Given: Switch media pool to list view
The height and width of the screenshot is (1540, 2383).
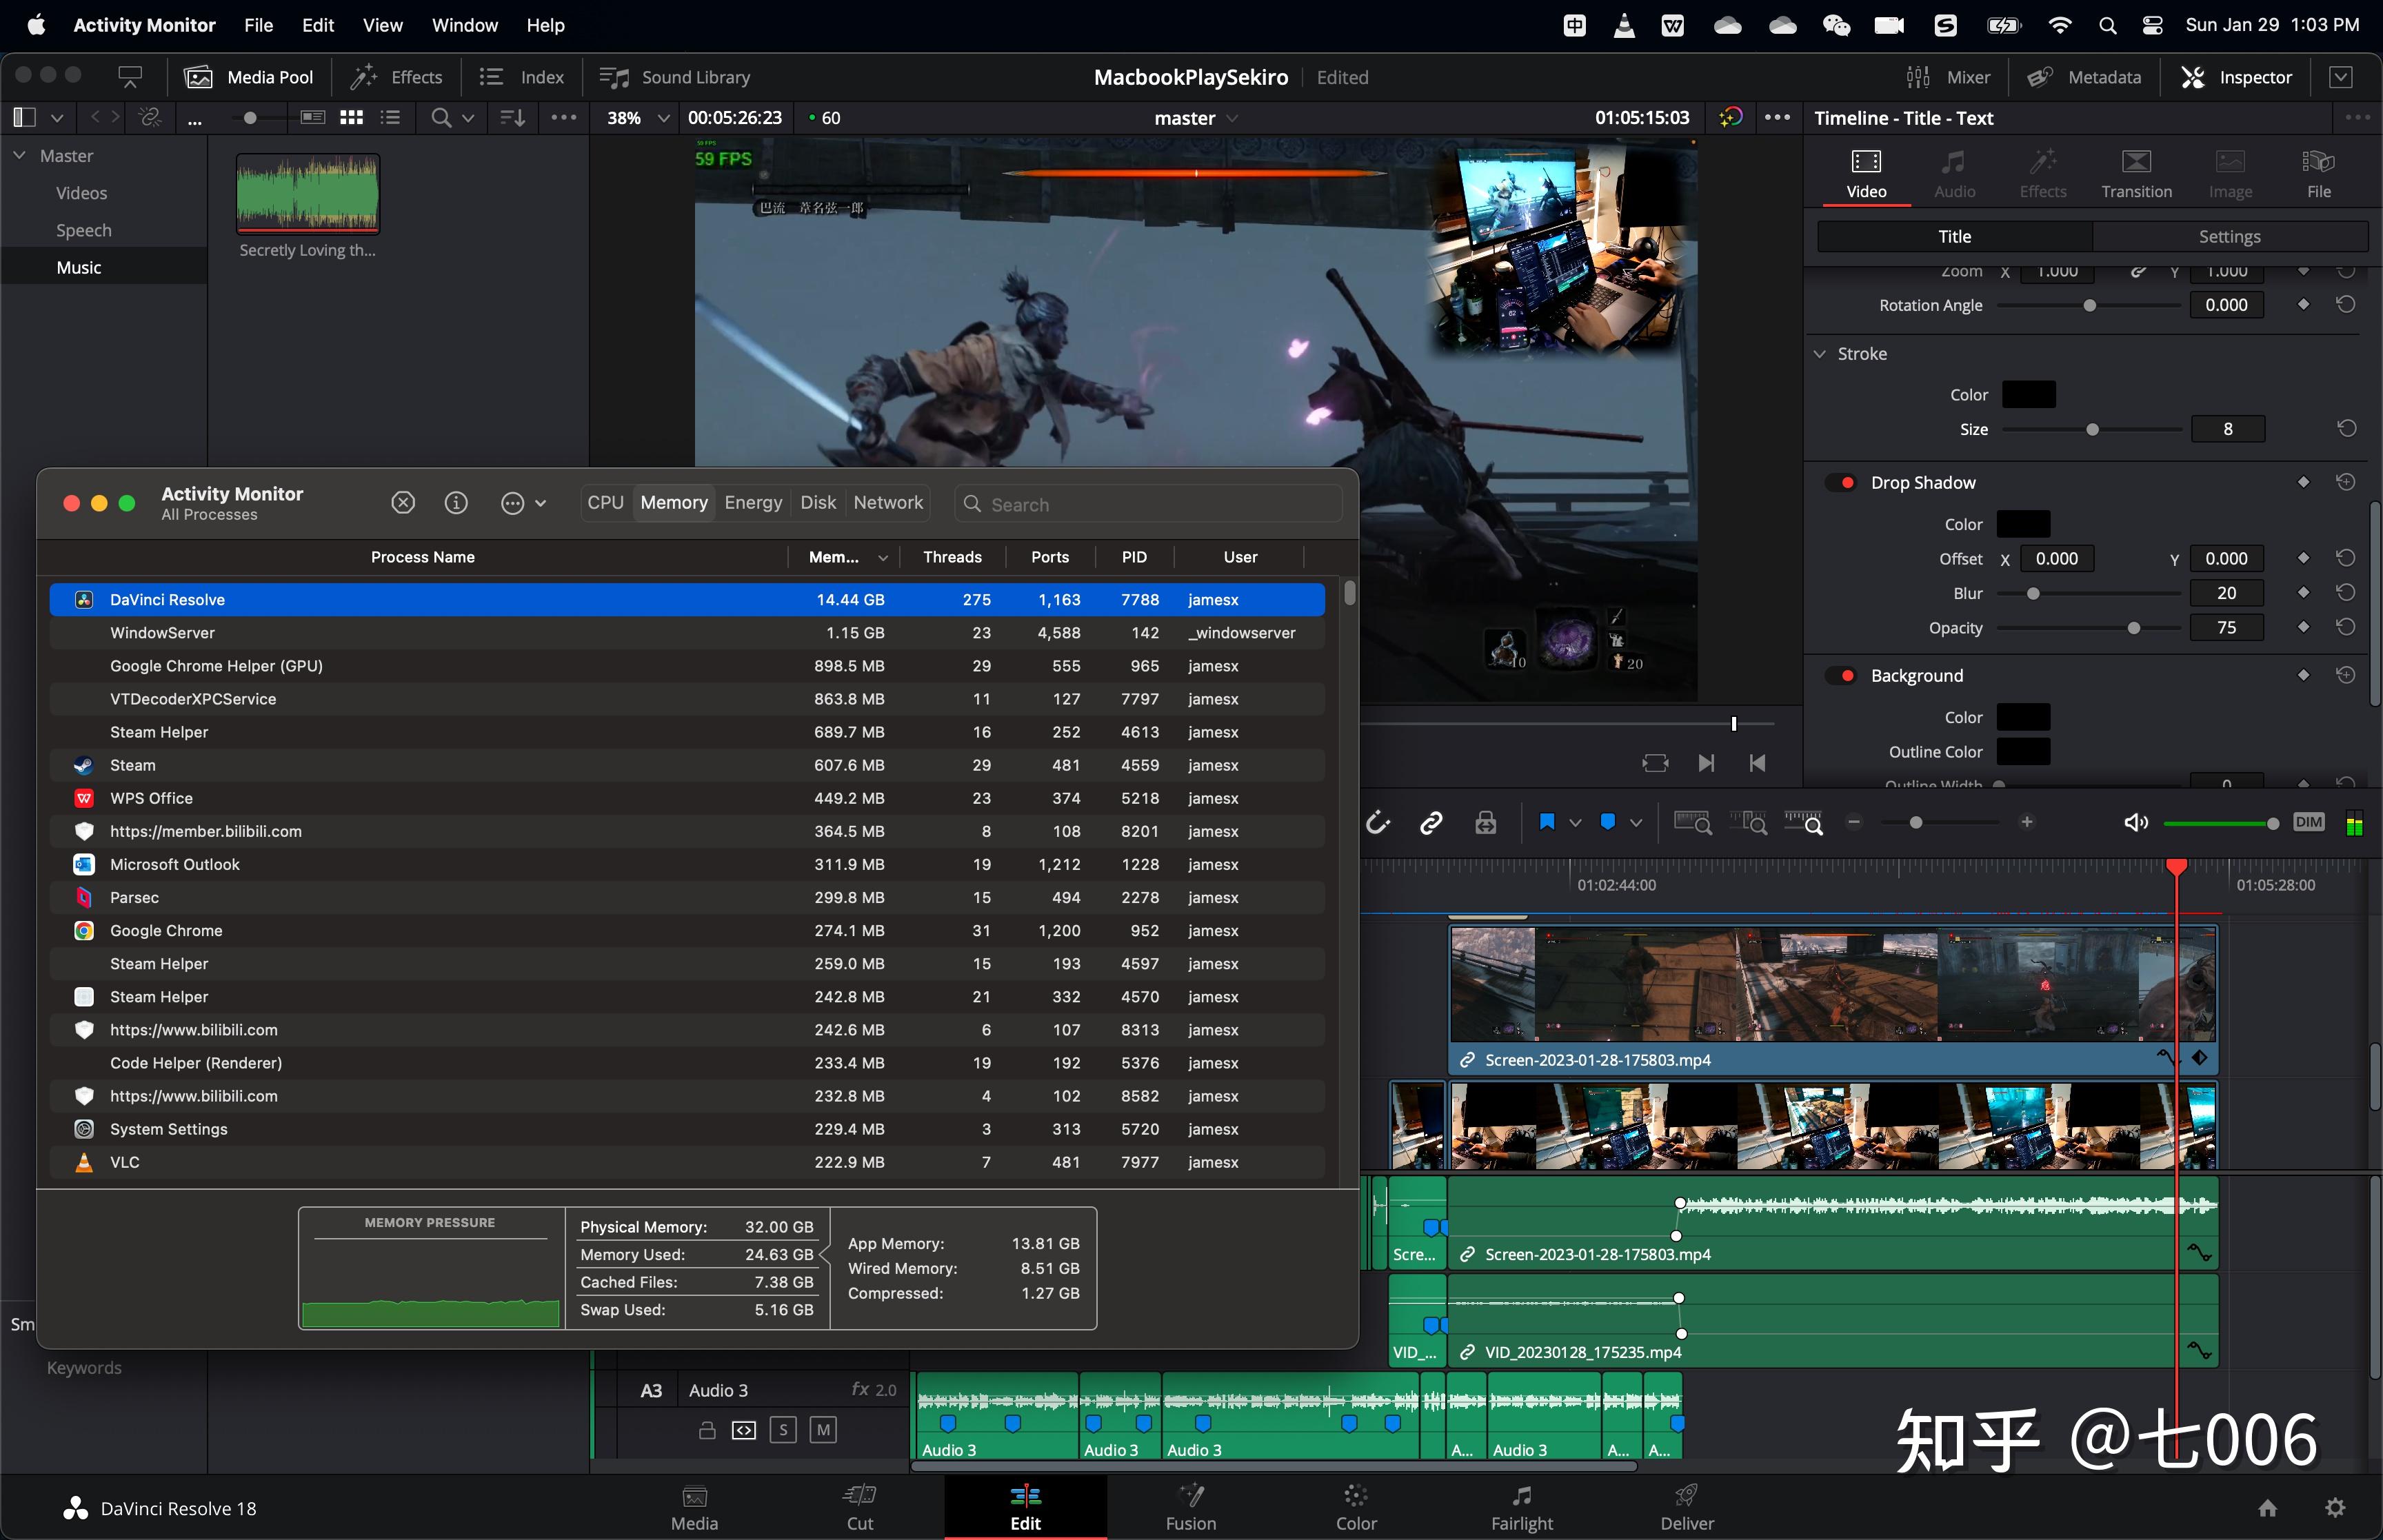Looking at the screenshot, I should (390, 118).
